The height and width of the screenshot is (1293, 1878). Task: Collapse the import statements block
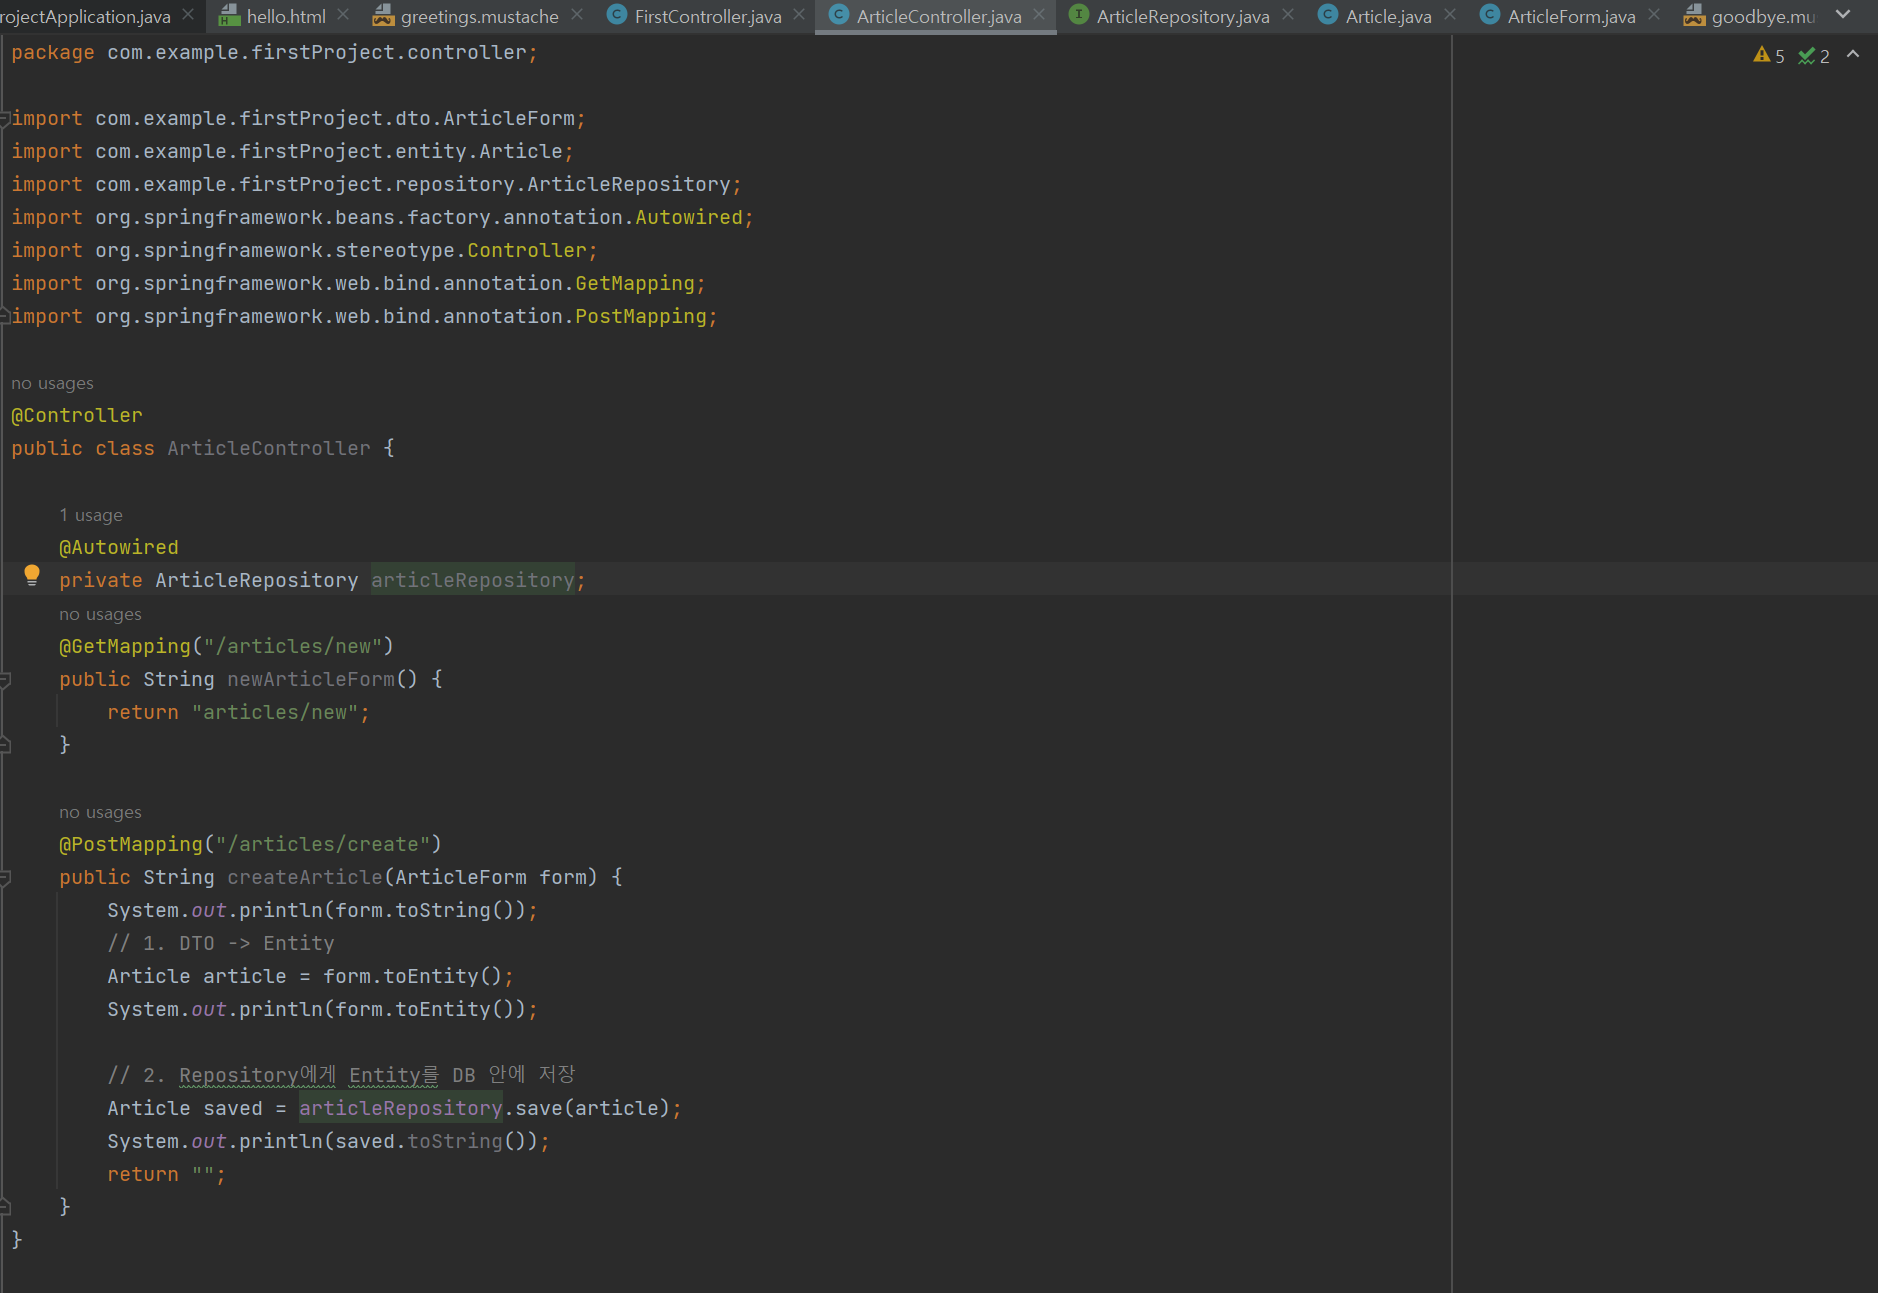click(5, 119)
